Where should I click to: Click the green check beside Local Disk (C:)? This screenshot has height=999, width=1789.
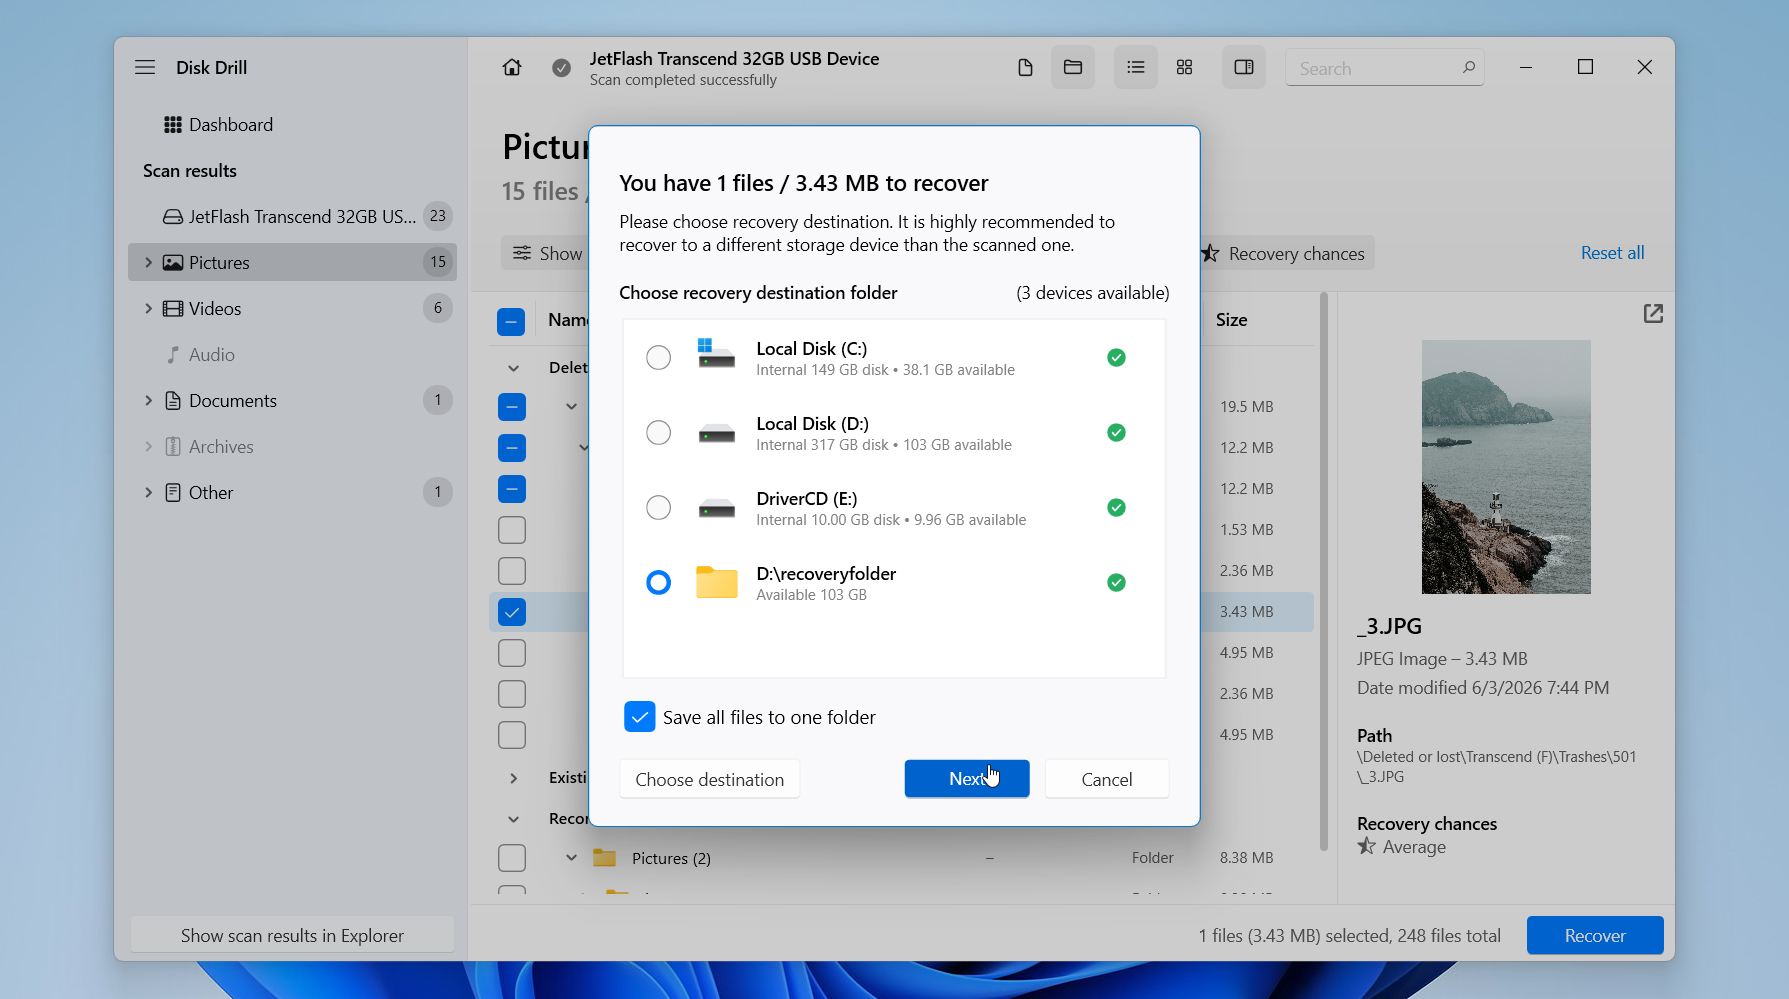click(x=1116, y=357)
